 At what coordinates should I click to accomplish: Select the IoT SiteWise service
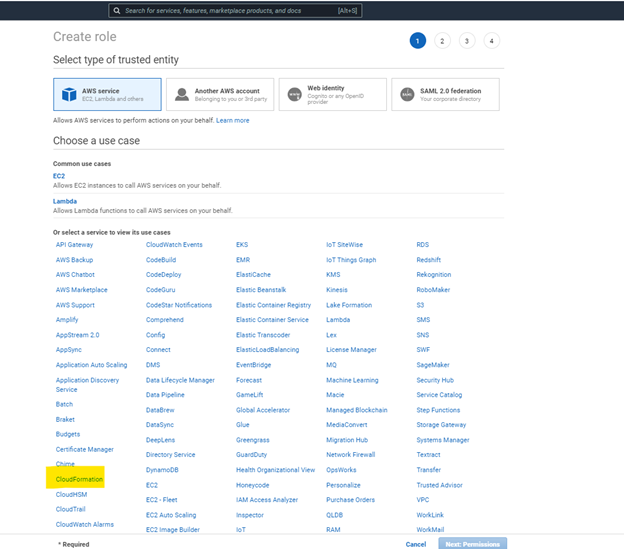pyautogui.click(x=345, y=245)
